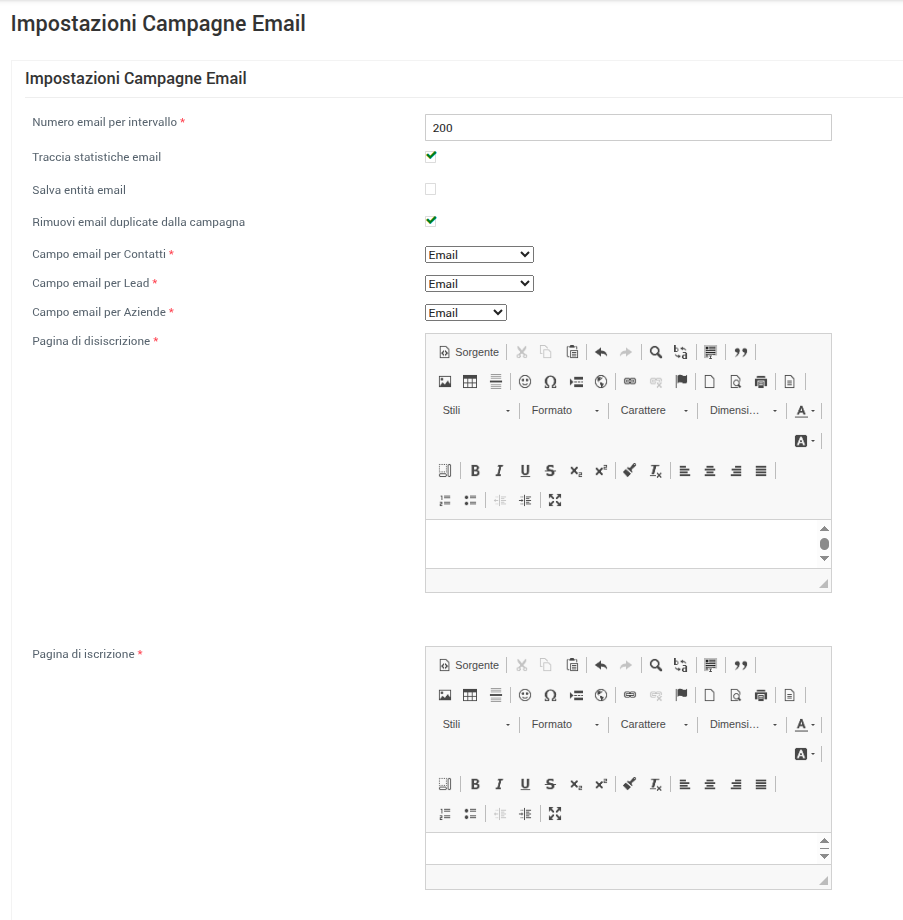Click the Numero email per intervallo field

coord(628,128)
